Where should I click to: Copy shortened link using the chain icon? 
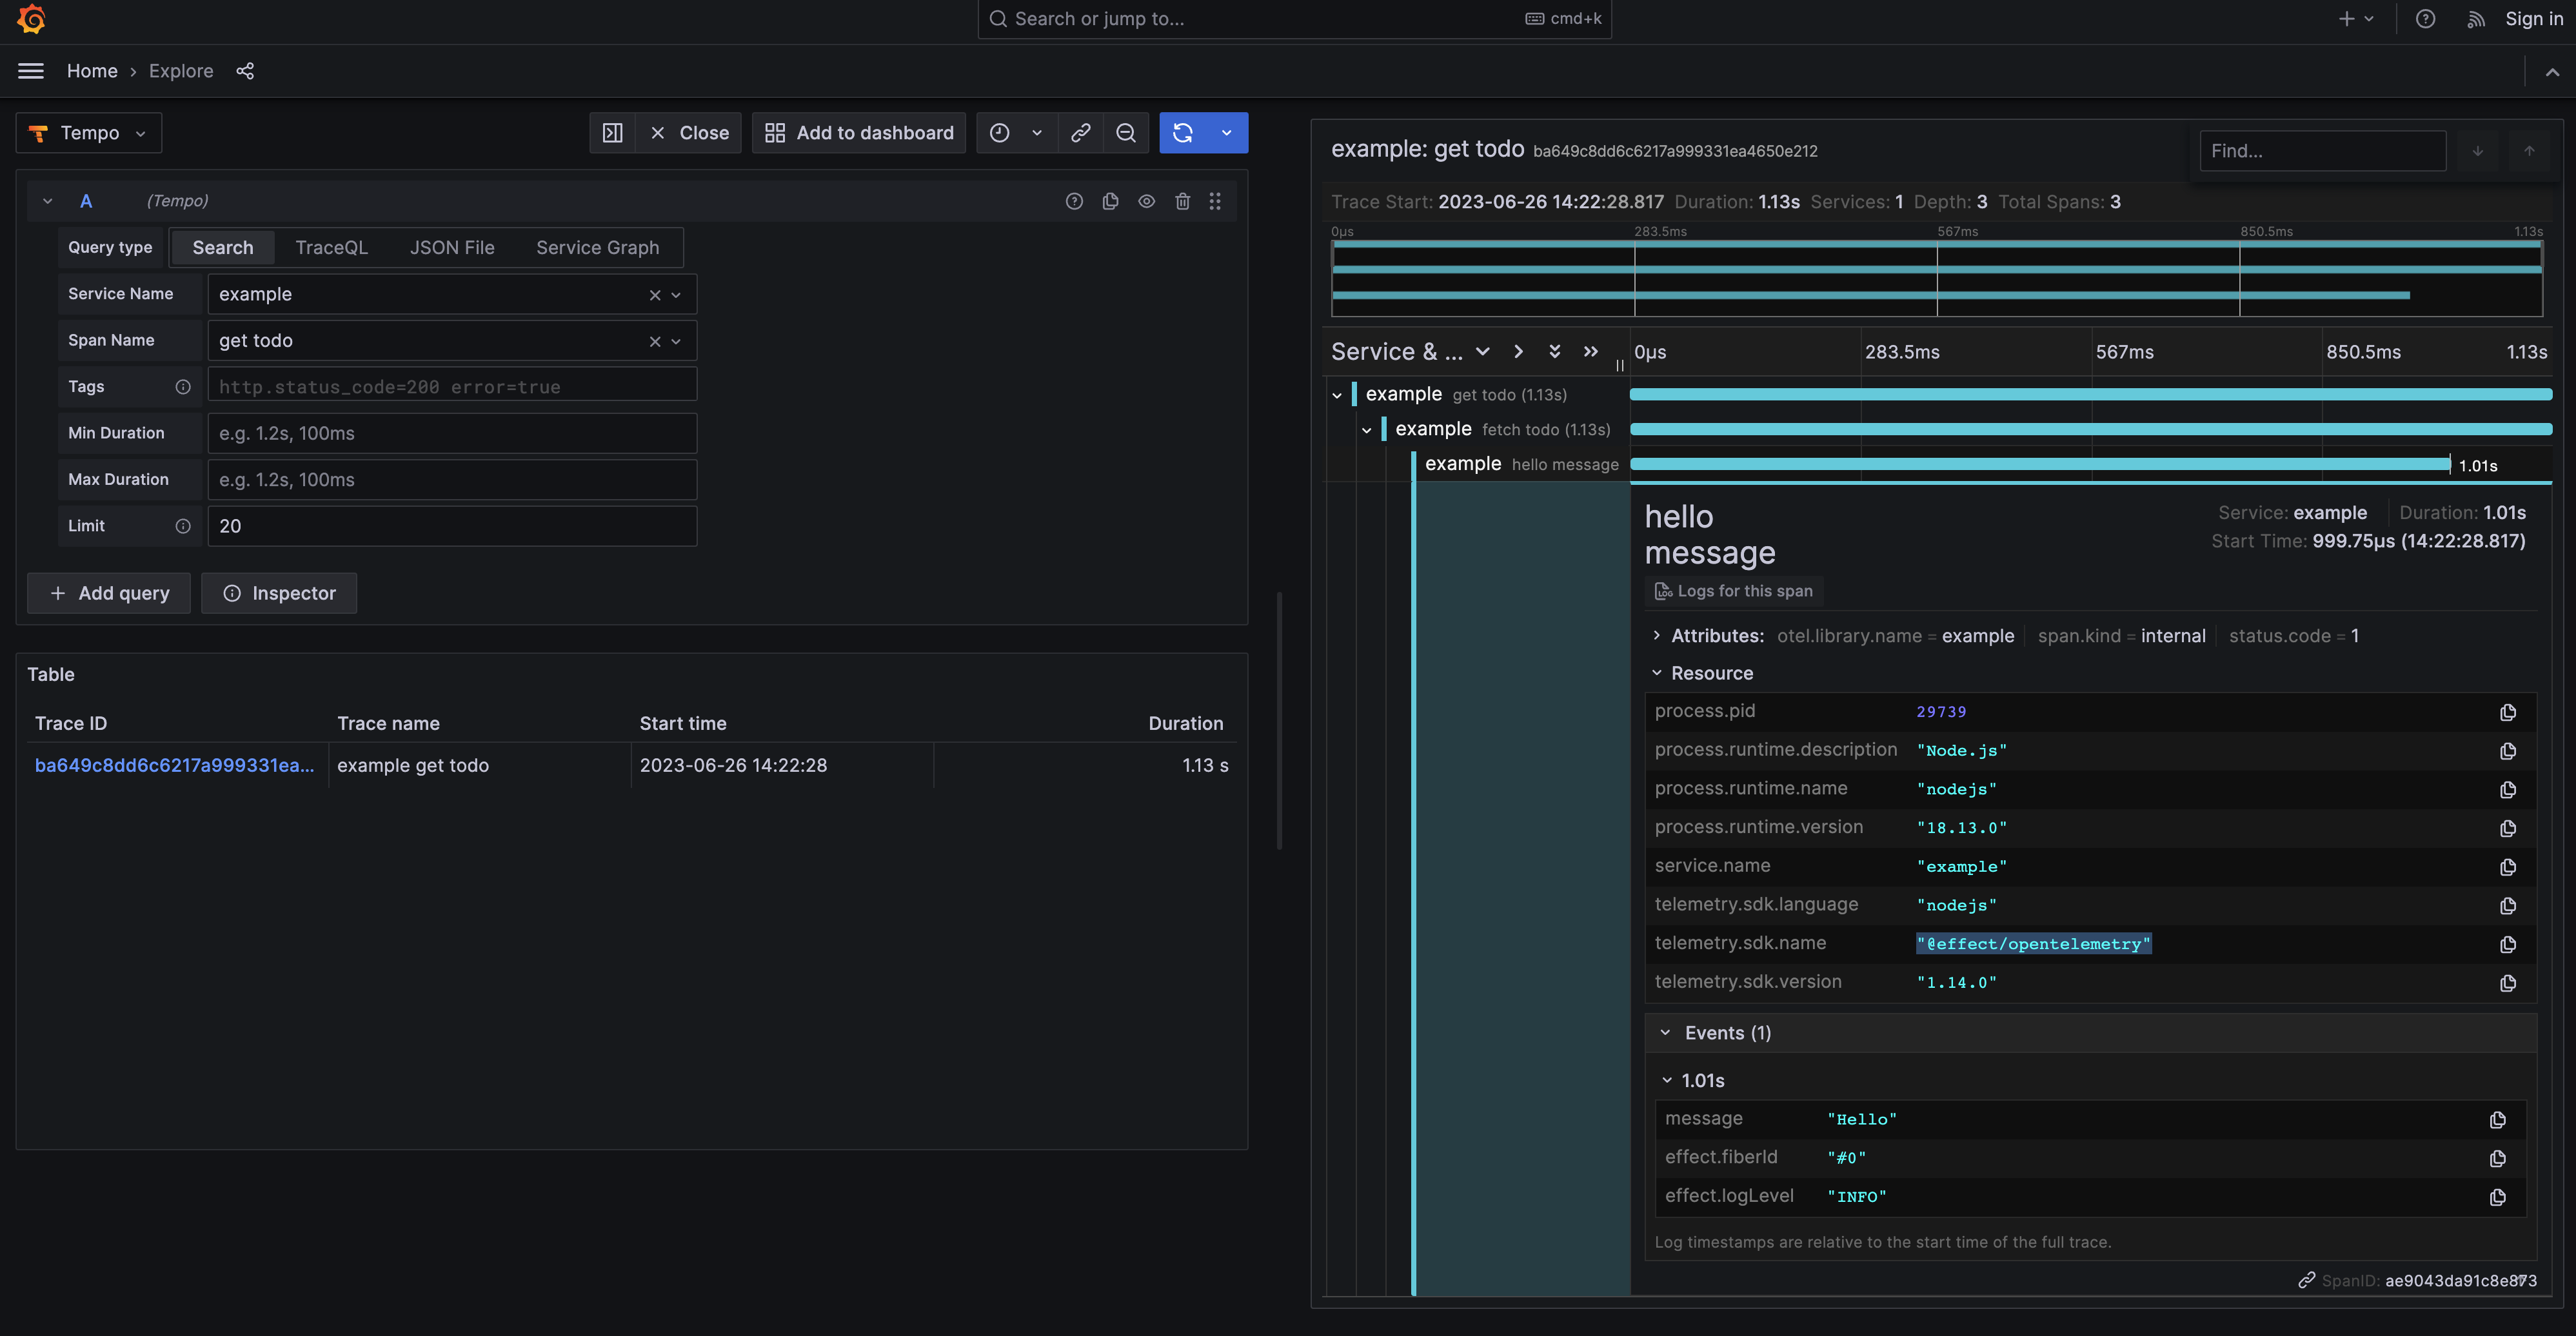click(x=1080, y=132)
